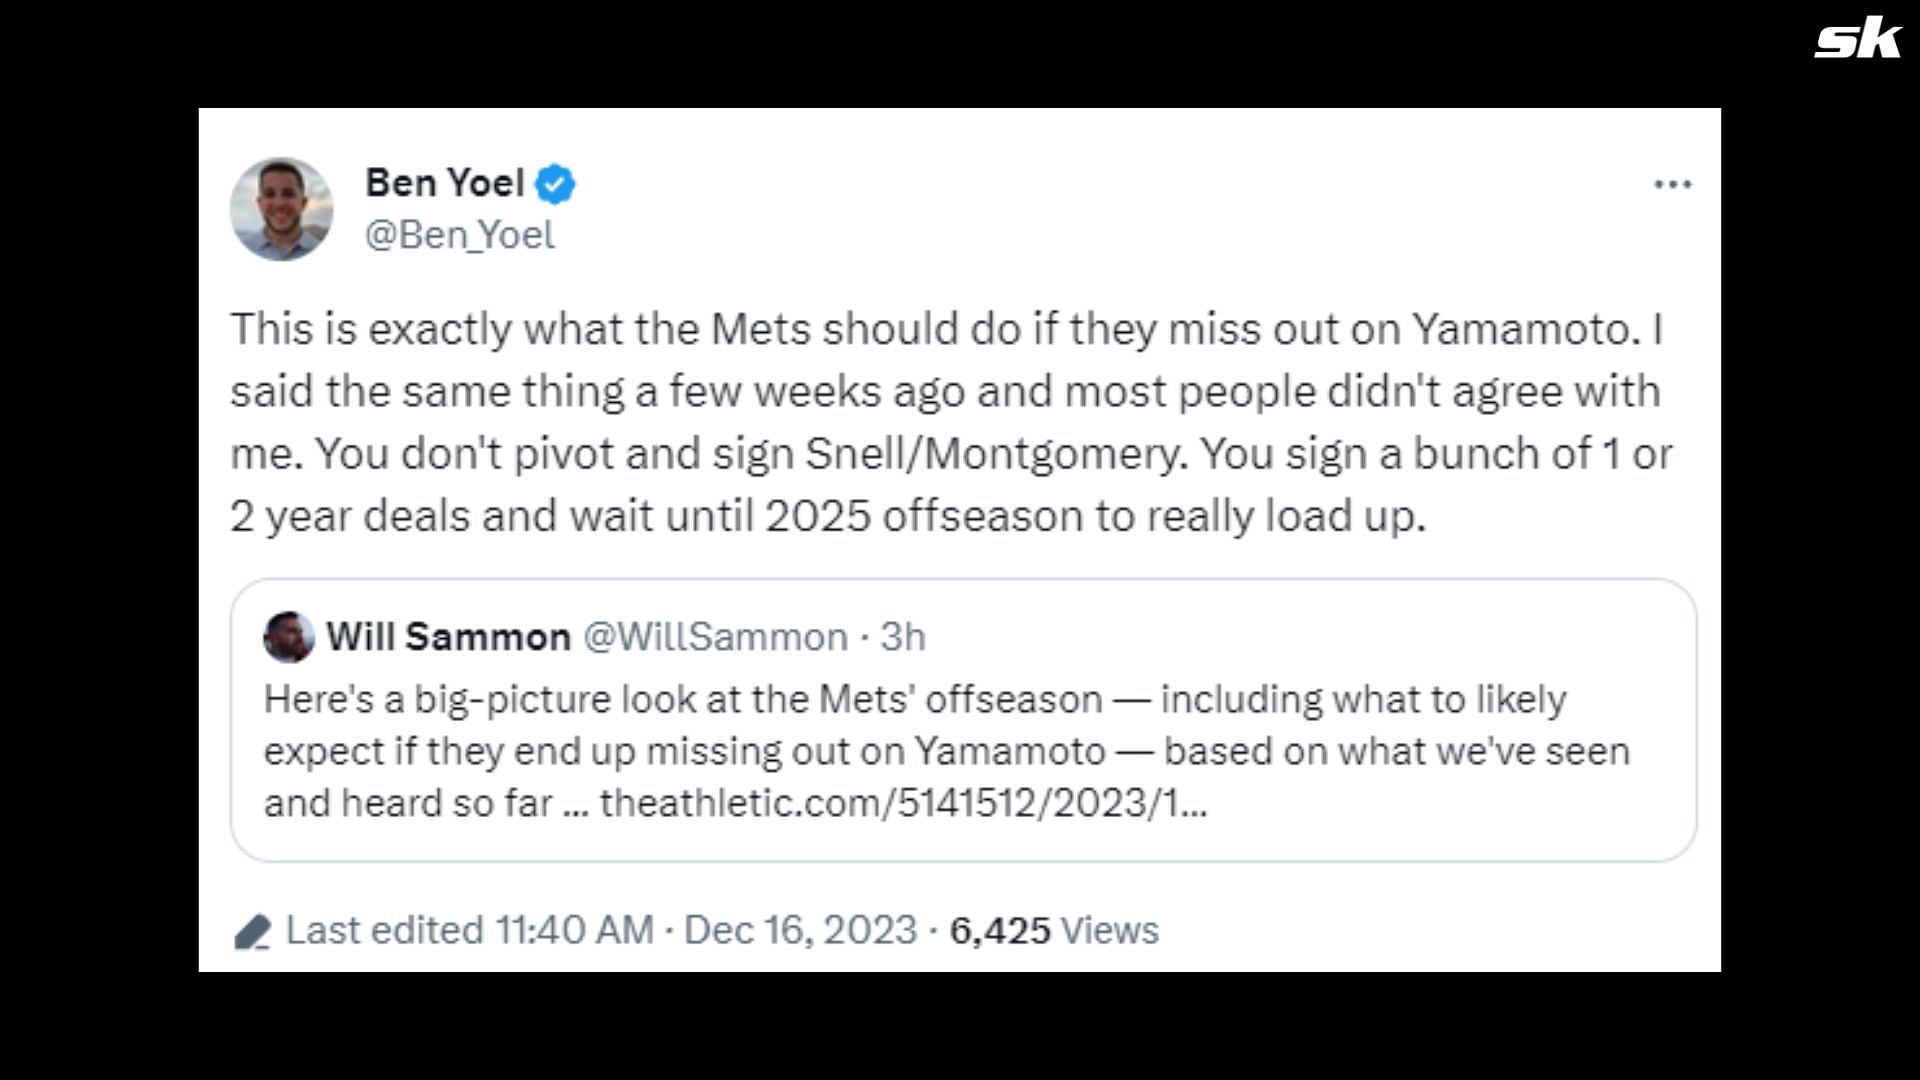
Task: Click the @WillSammon handle
Action: click(715, 637)
